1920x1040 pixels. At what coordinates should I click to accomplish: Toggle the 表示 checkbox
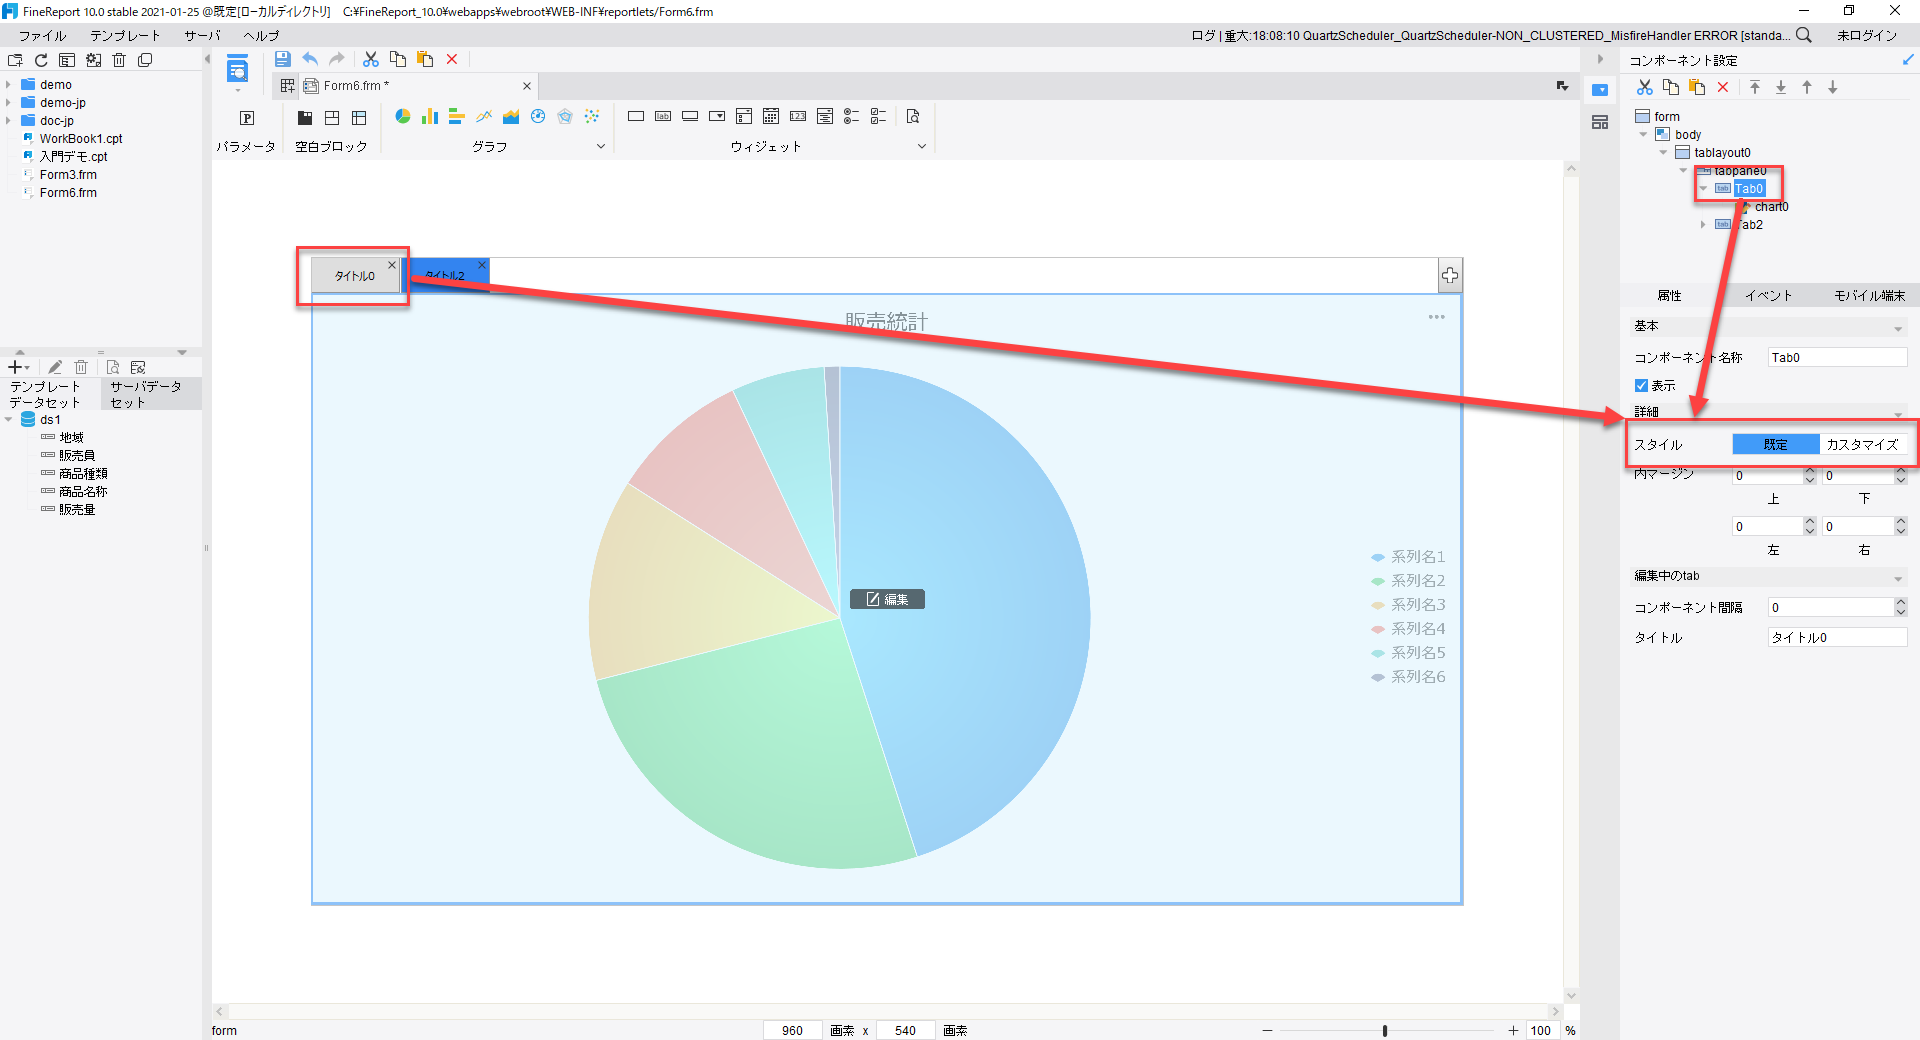click(x=1641, y=385)
